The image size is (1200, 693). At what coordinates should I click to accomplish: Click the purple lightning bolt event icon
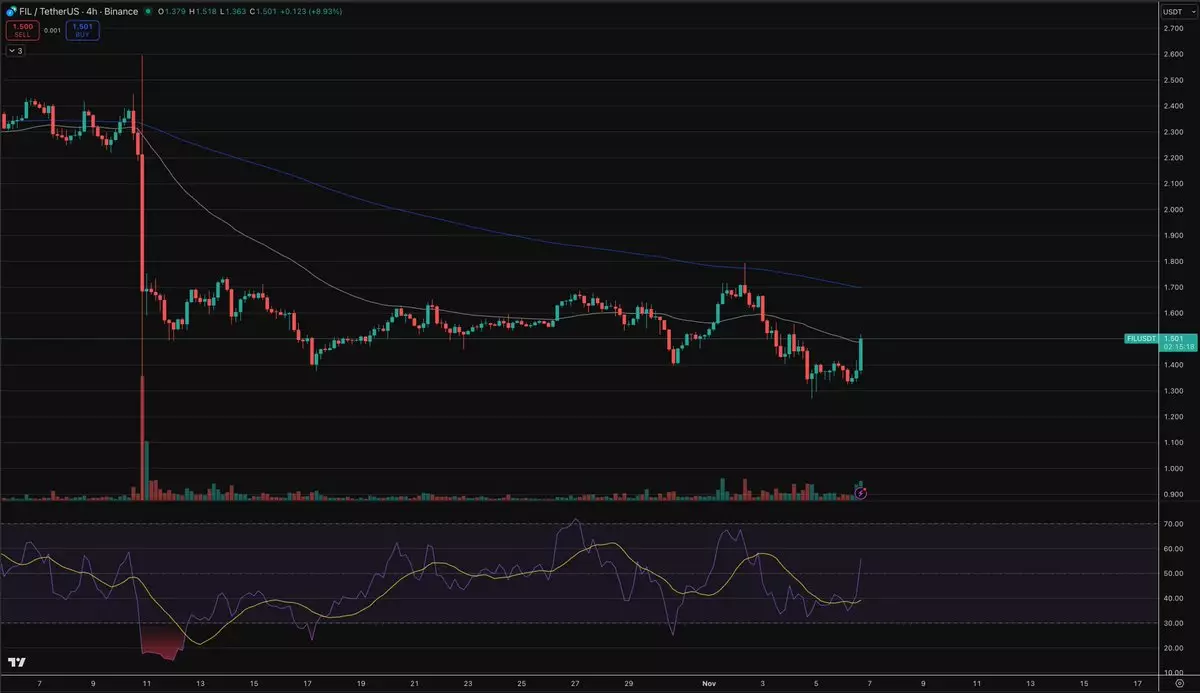(861, 493)
